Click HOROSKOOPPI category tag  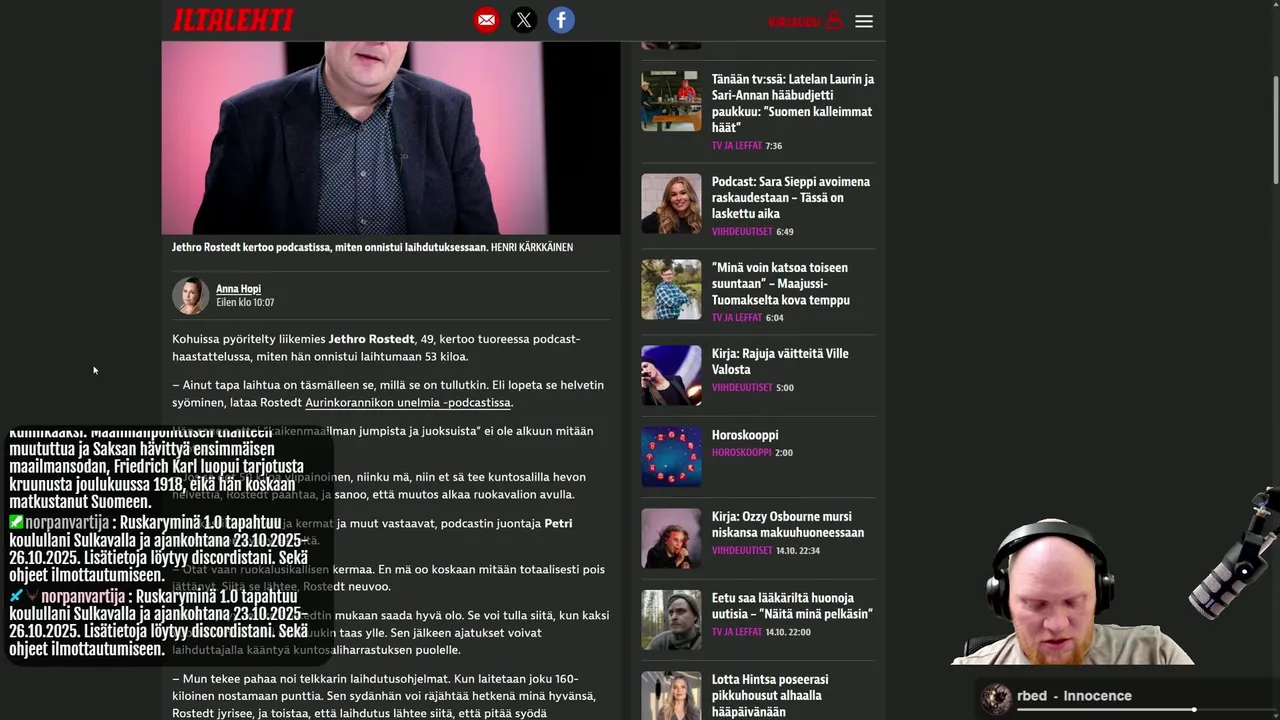(x=742, y=452)
